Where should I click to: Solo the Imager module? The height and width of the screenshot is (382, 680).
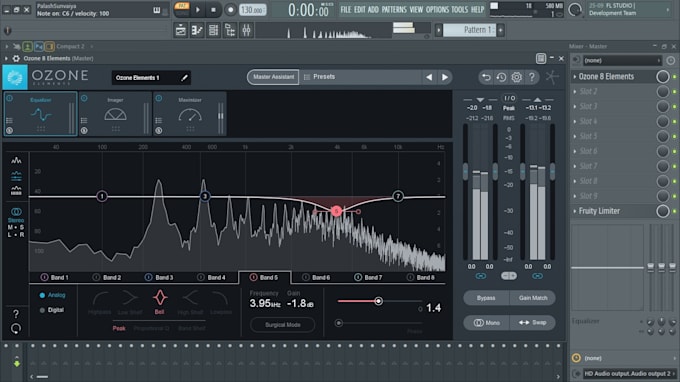pos(84,130)
